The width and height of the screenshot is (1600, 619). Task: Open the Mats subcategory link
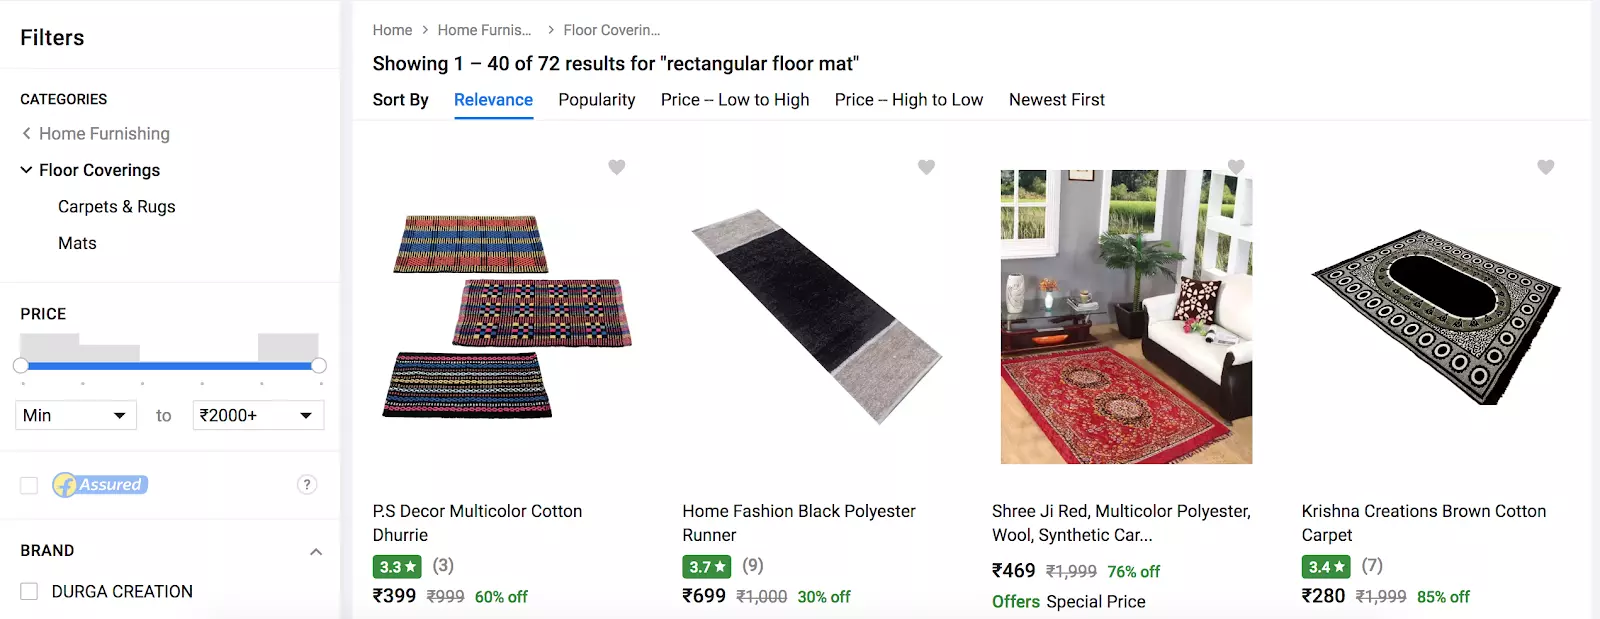[x=77, y=243]
